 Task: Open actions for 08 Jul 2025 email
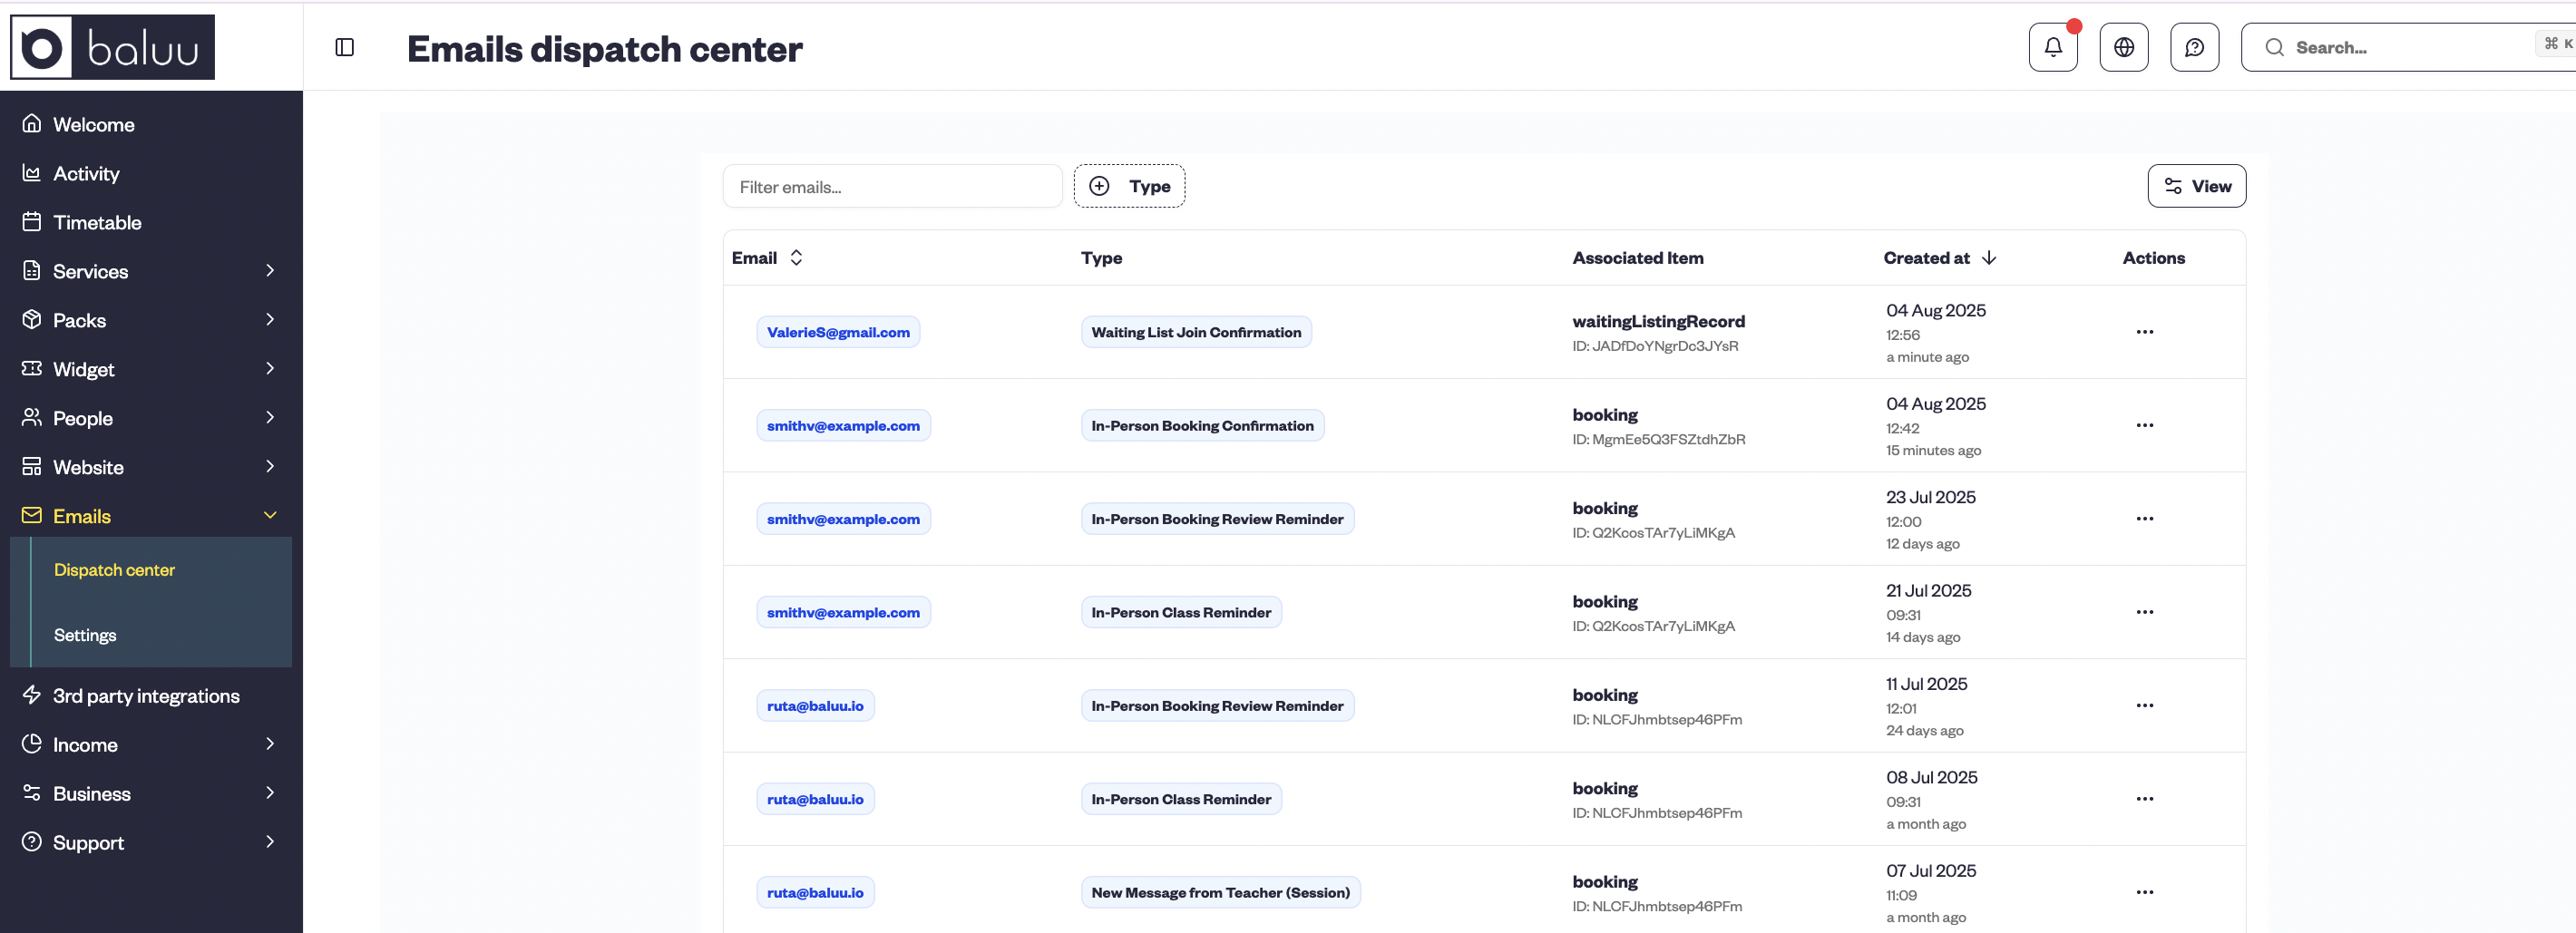[2145, 799]
